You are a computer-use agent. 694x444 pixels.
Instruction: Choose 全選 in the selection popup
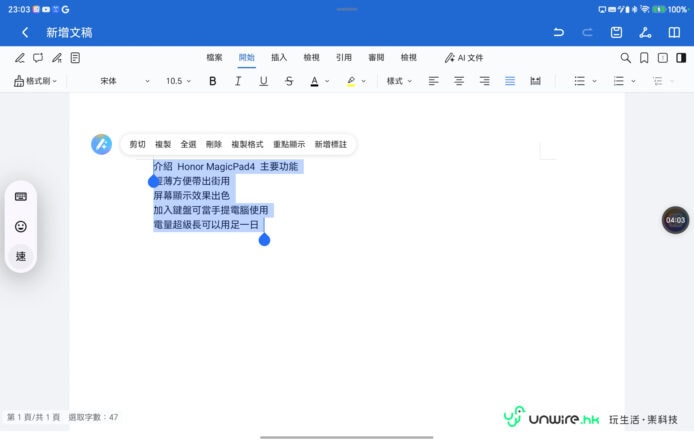[188, 144]
